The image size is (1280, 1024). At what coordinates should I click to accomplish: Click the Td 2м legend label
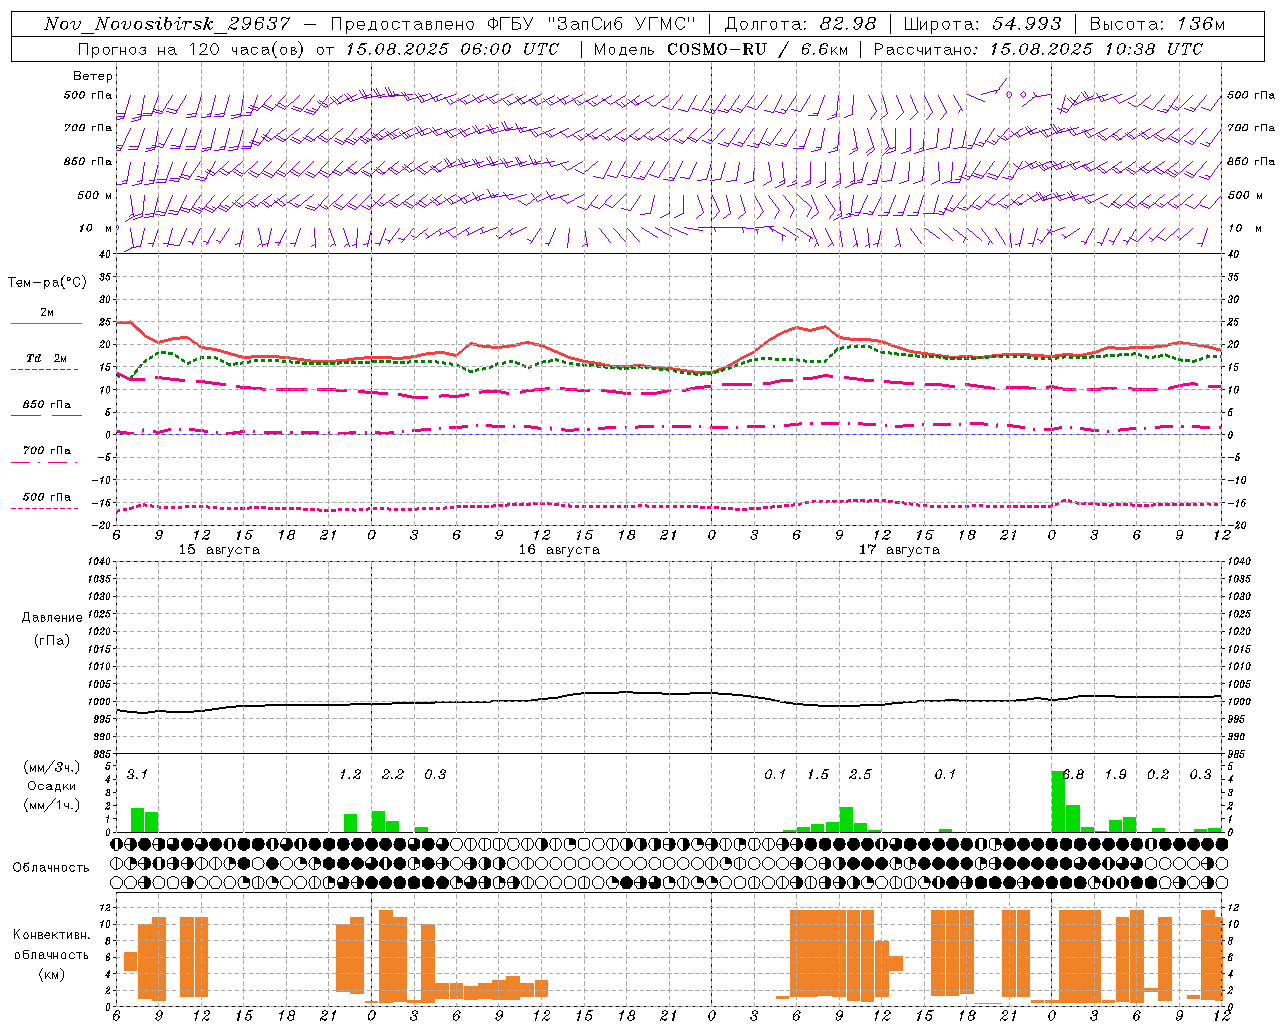coord(46,358)
